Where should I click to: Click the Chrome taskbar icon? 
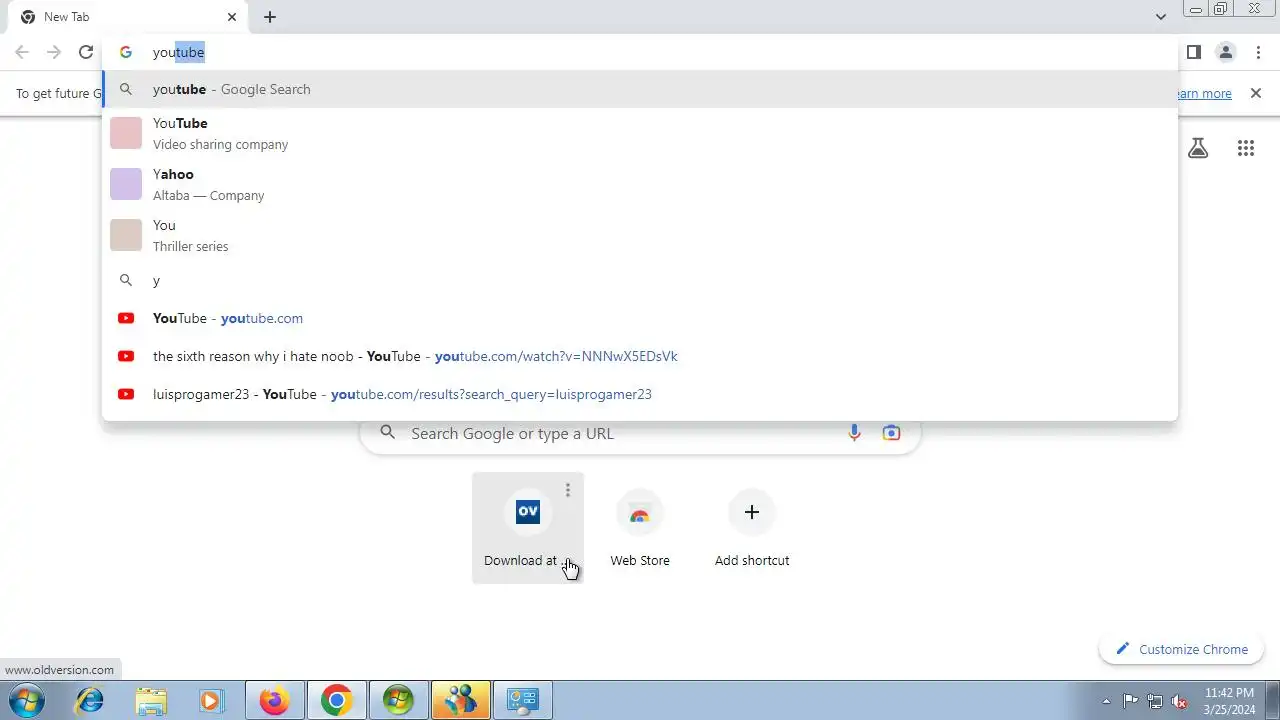336,700
